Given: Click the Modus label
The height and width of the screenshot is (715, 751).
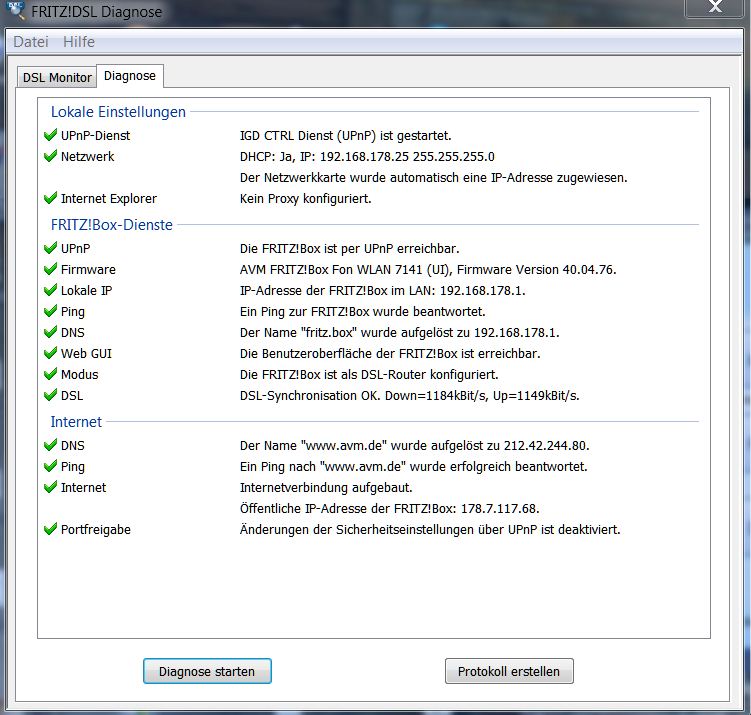Looking at the screenshot, I should click(80, 375).
